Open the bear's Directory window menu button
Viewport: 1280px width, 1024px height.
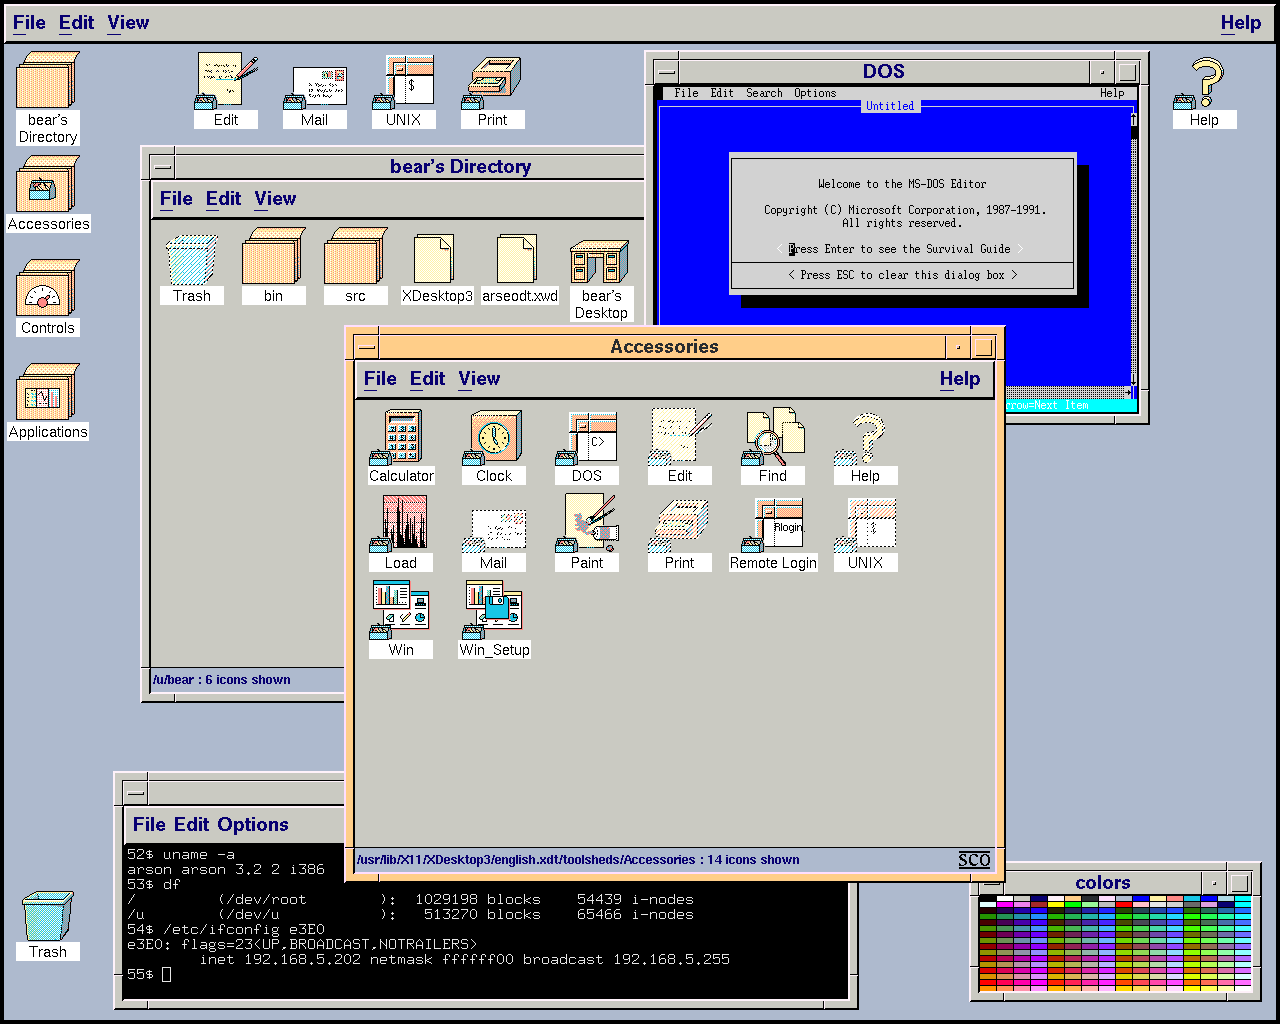click(162, 167)
